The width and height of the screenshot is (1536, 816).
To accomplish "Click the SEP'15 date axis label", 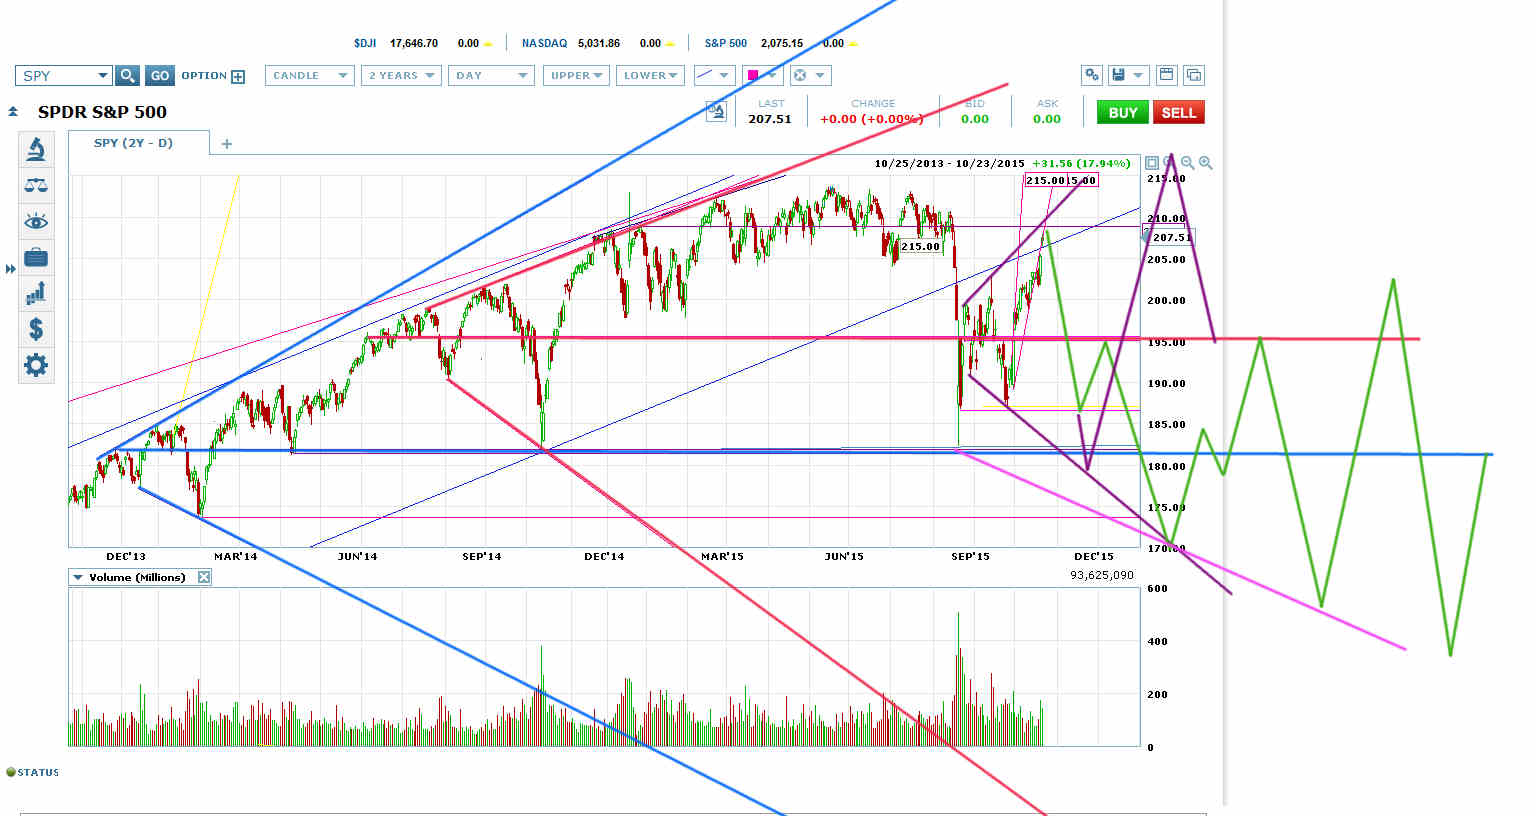I will (970, 556).
